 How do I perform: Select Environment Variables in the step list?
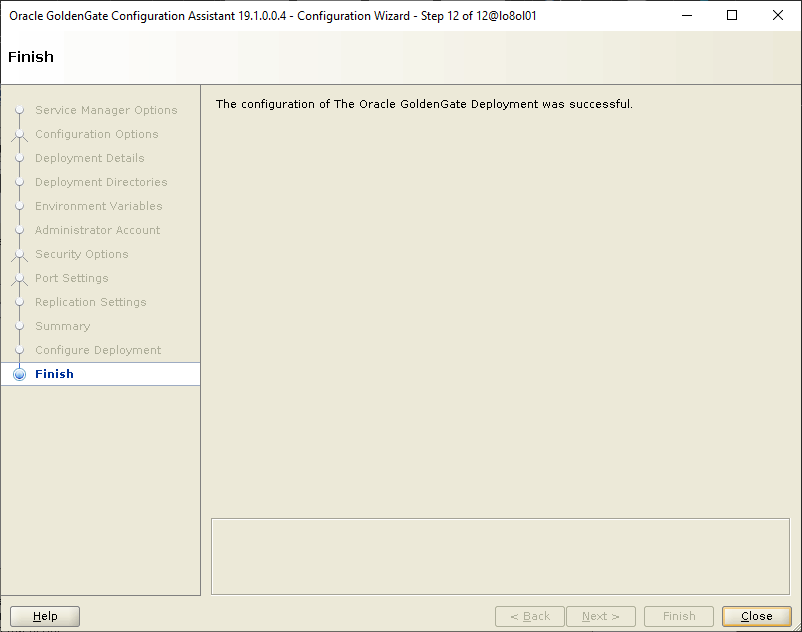[98, 206]
